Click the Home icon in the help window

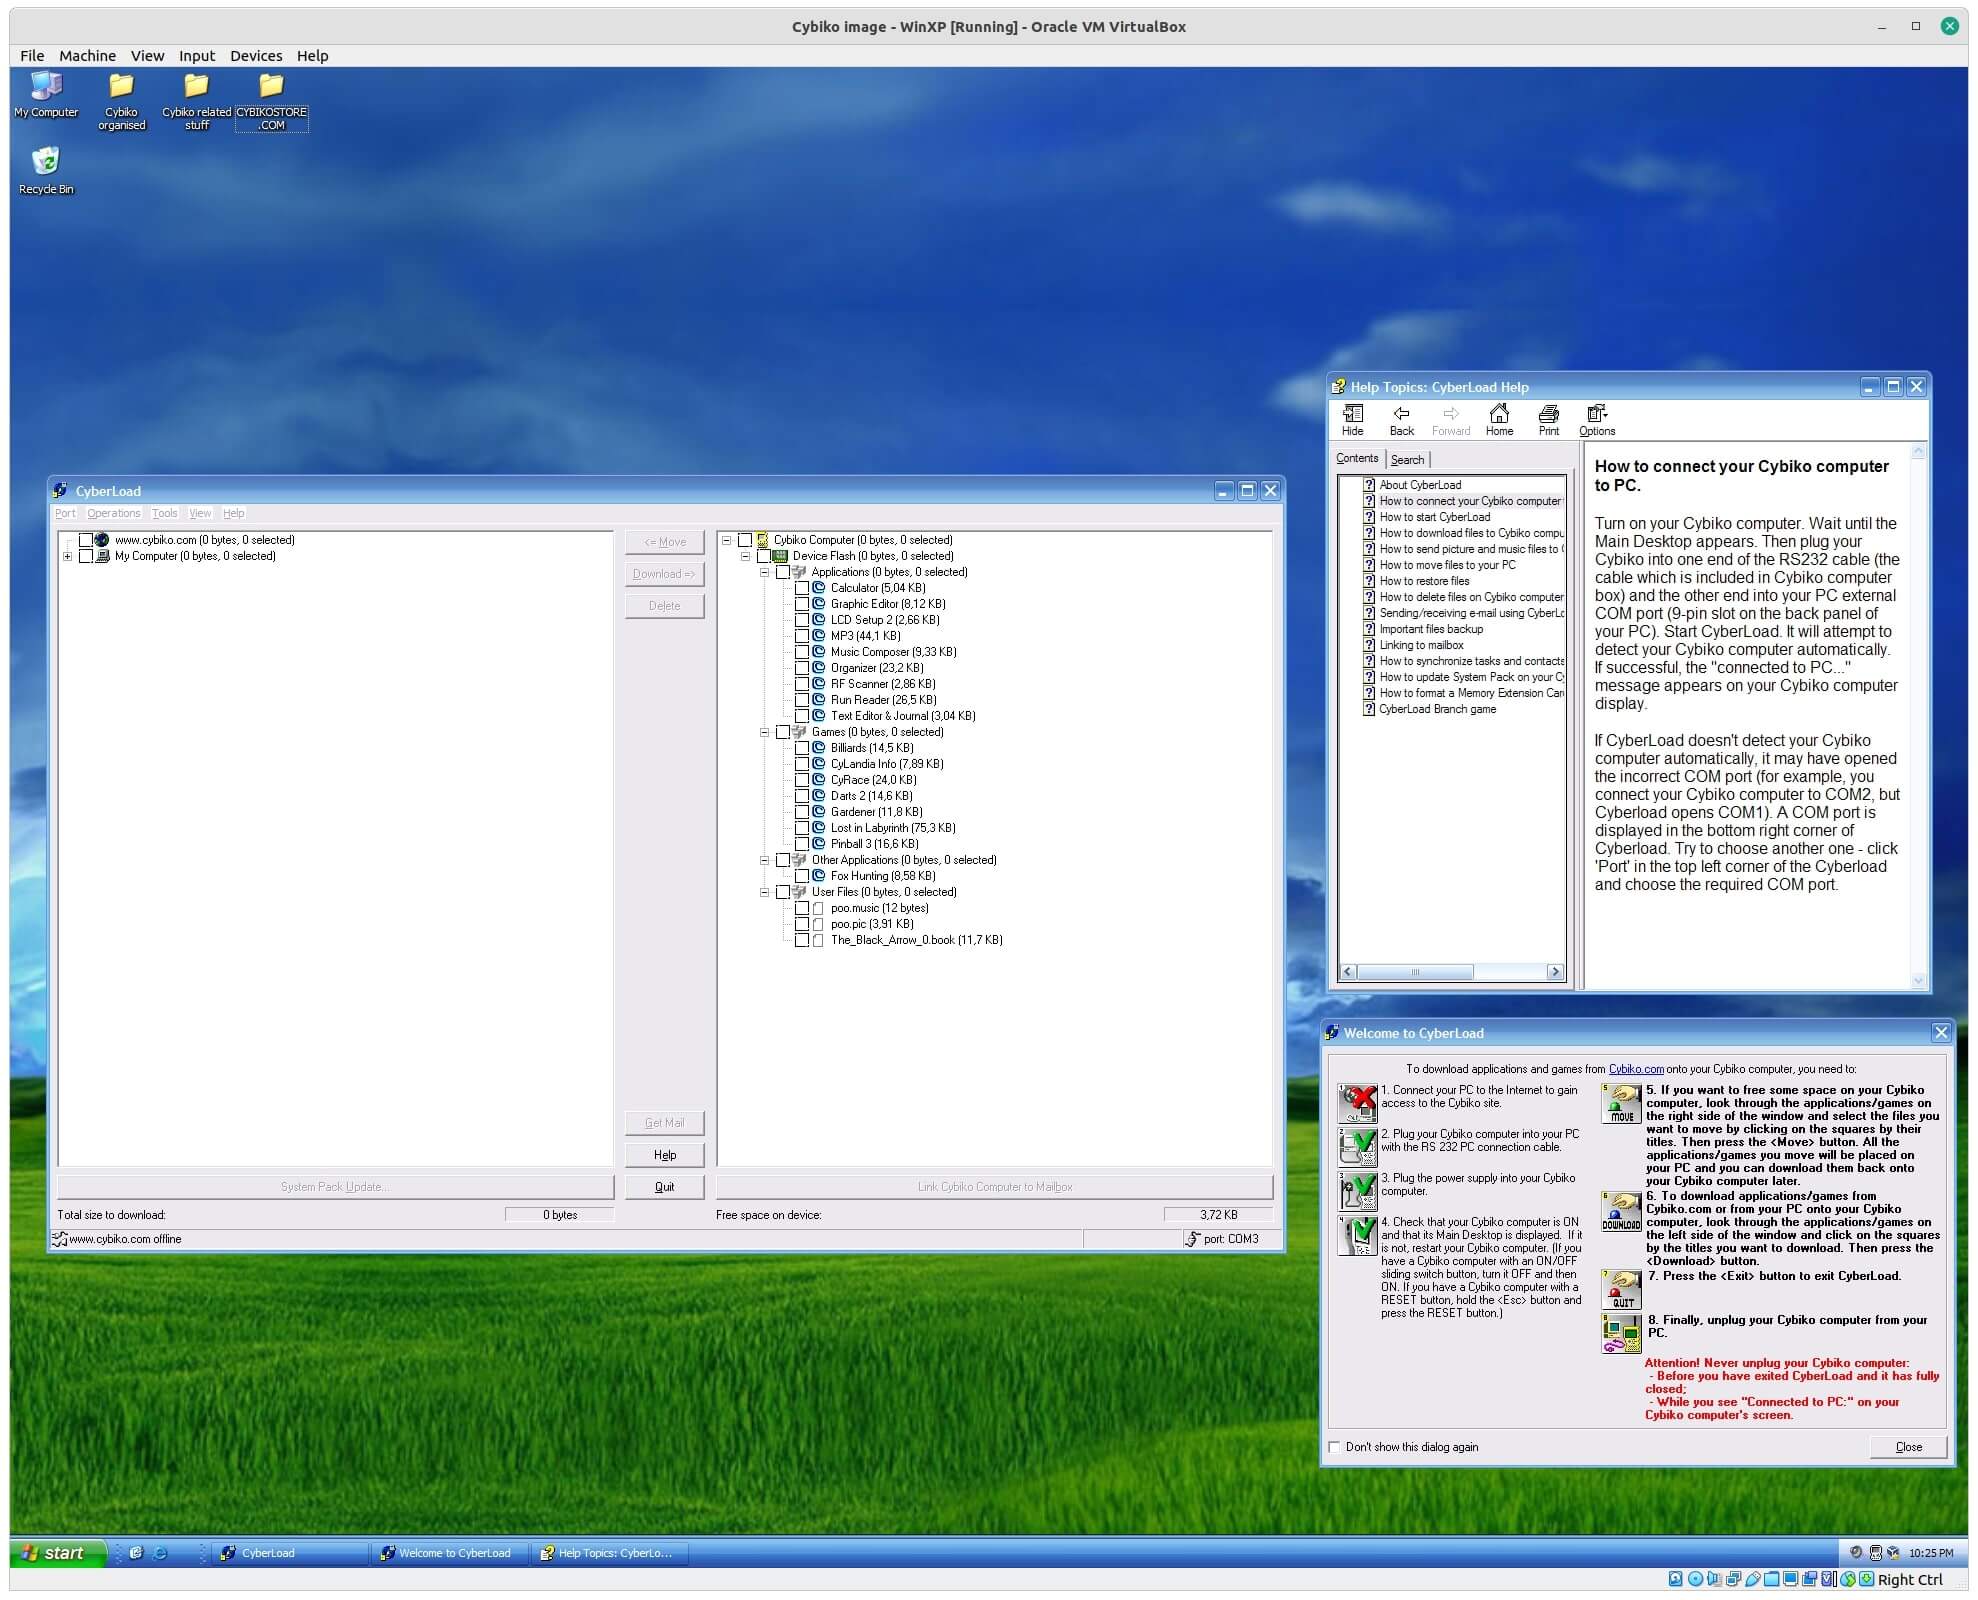click(1498, 418)
